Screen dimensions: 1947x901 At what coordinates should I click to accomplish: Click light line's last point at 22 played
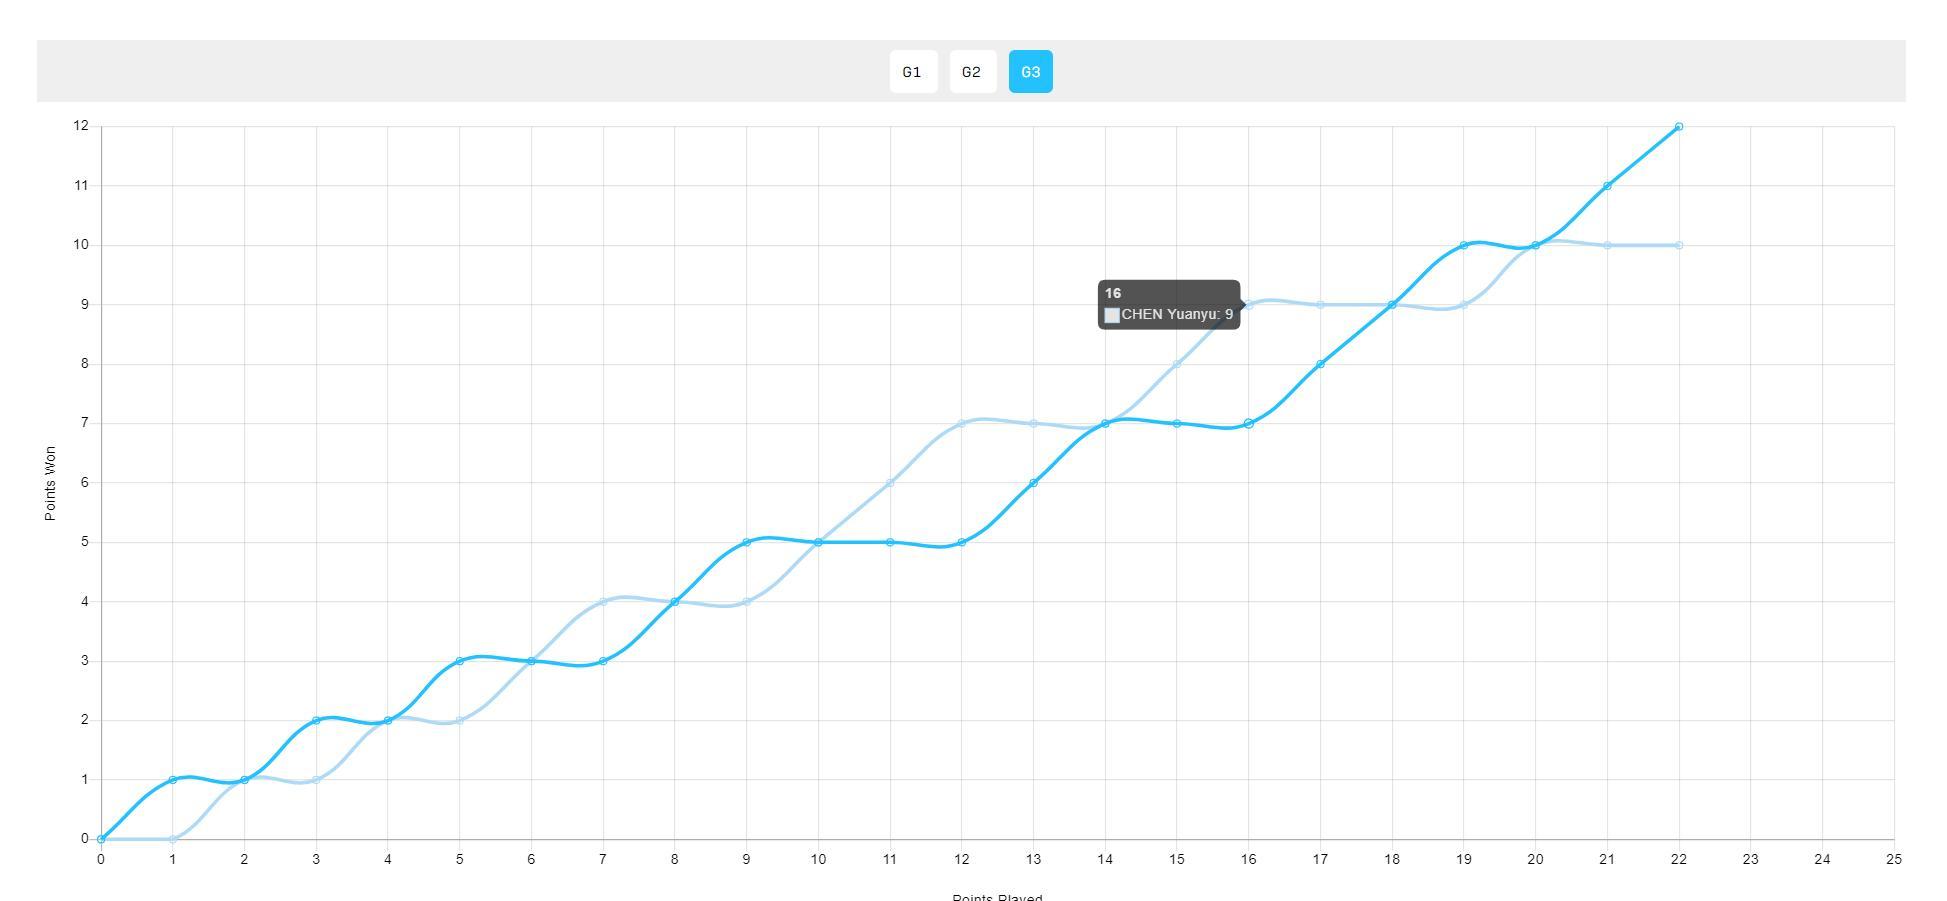pos(1678,245)
